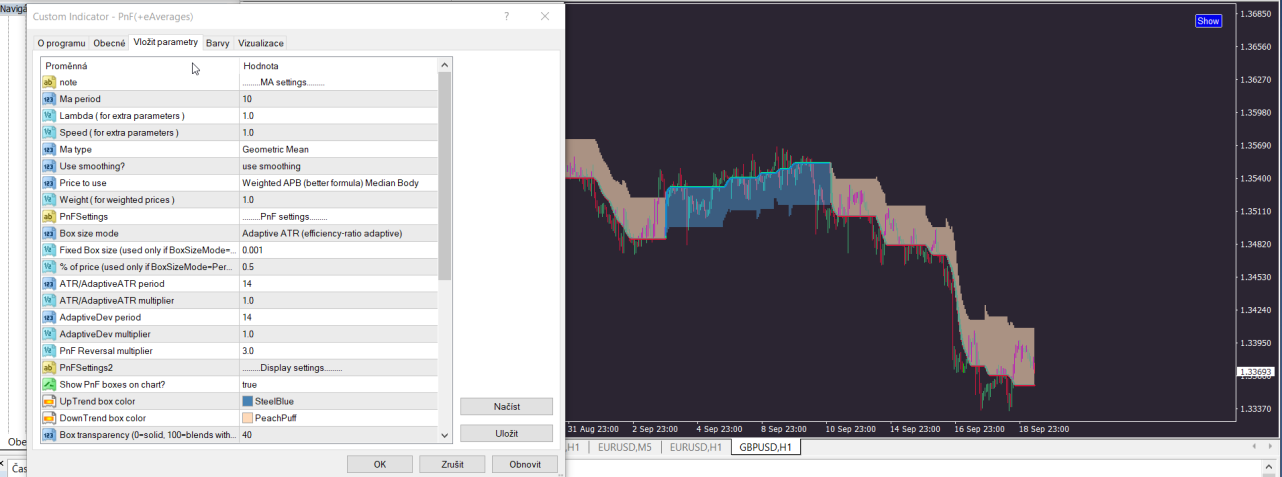The width and height of the screenshot is (1282, 477).
Task: Edit the PnF Reversal multiplier value 3.0
Action: 339,351
